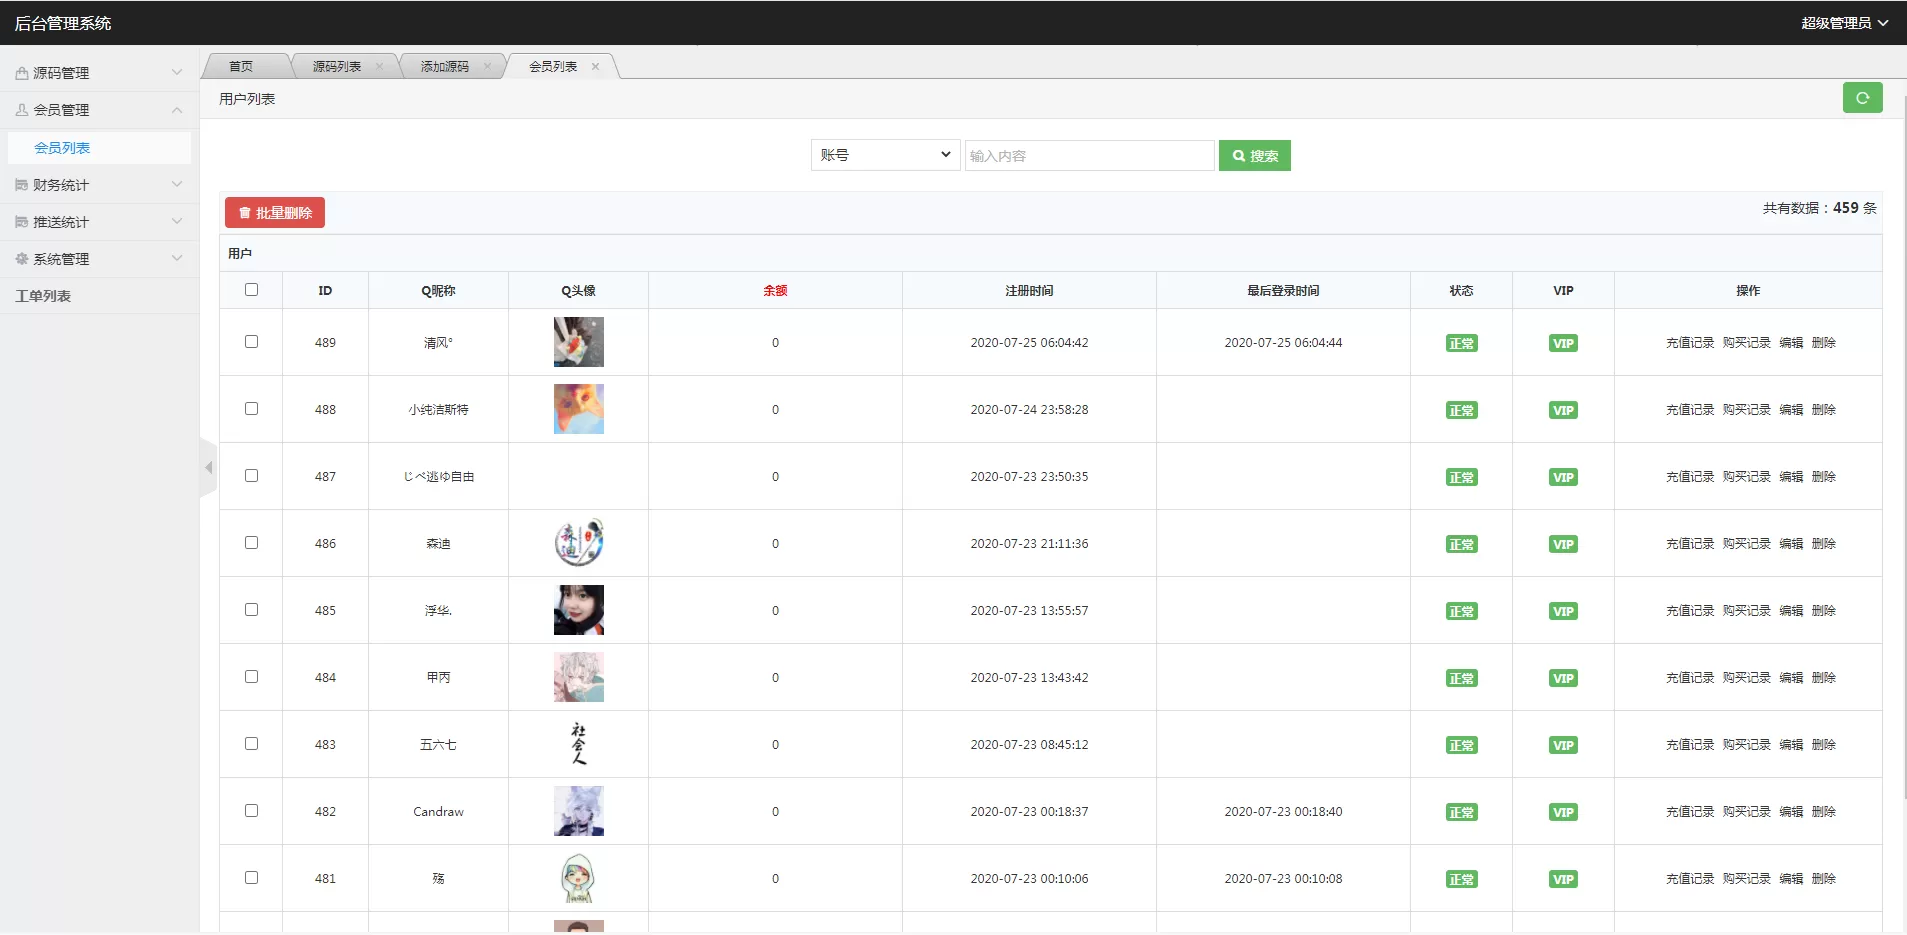Check the checkbox for user 481

(x=251, y=878)
